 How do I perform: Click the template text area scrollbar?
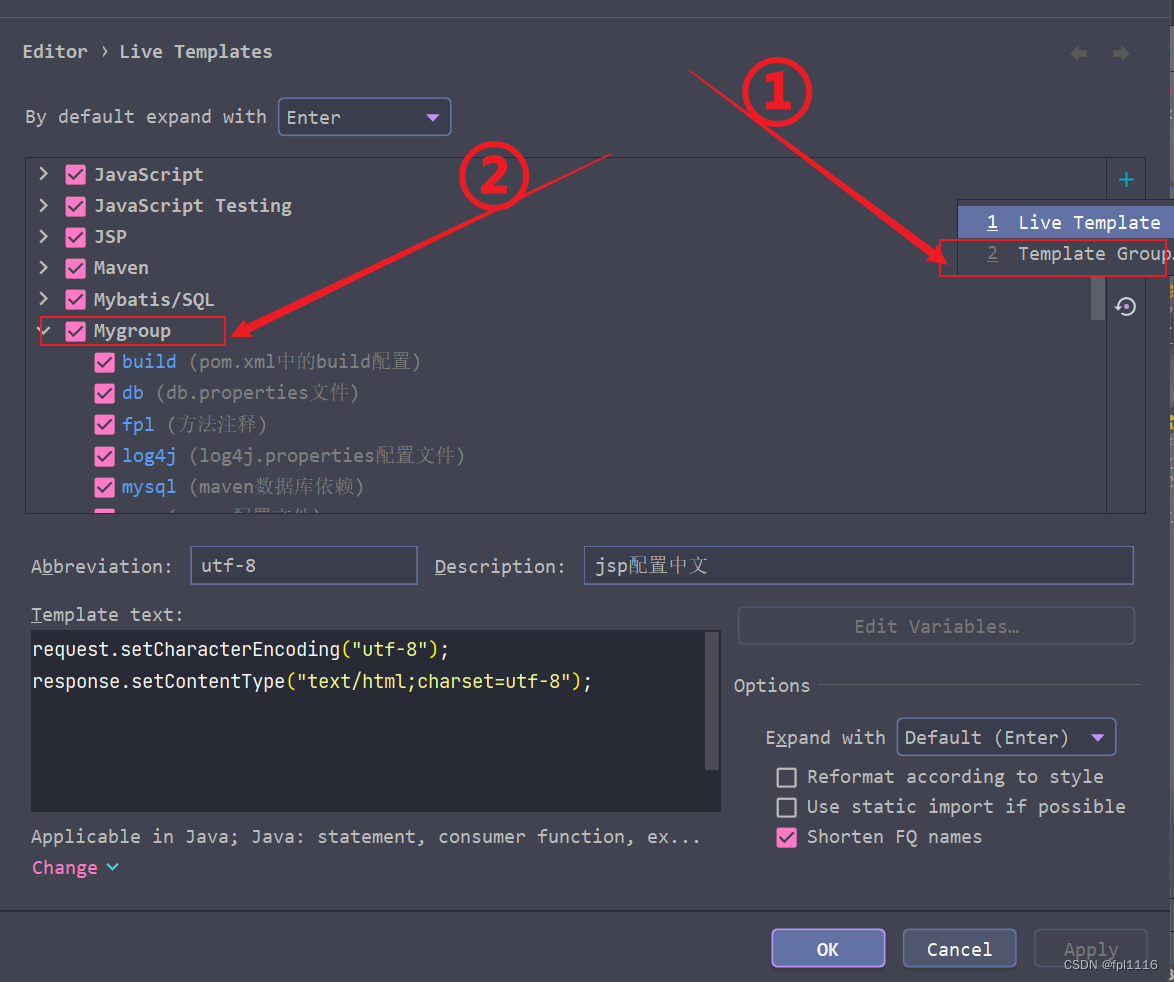712,701
